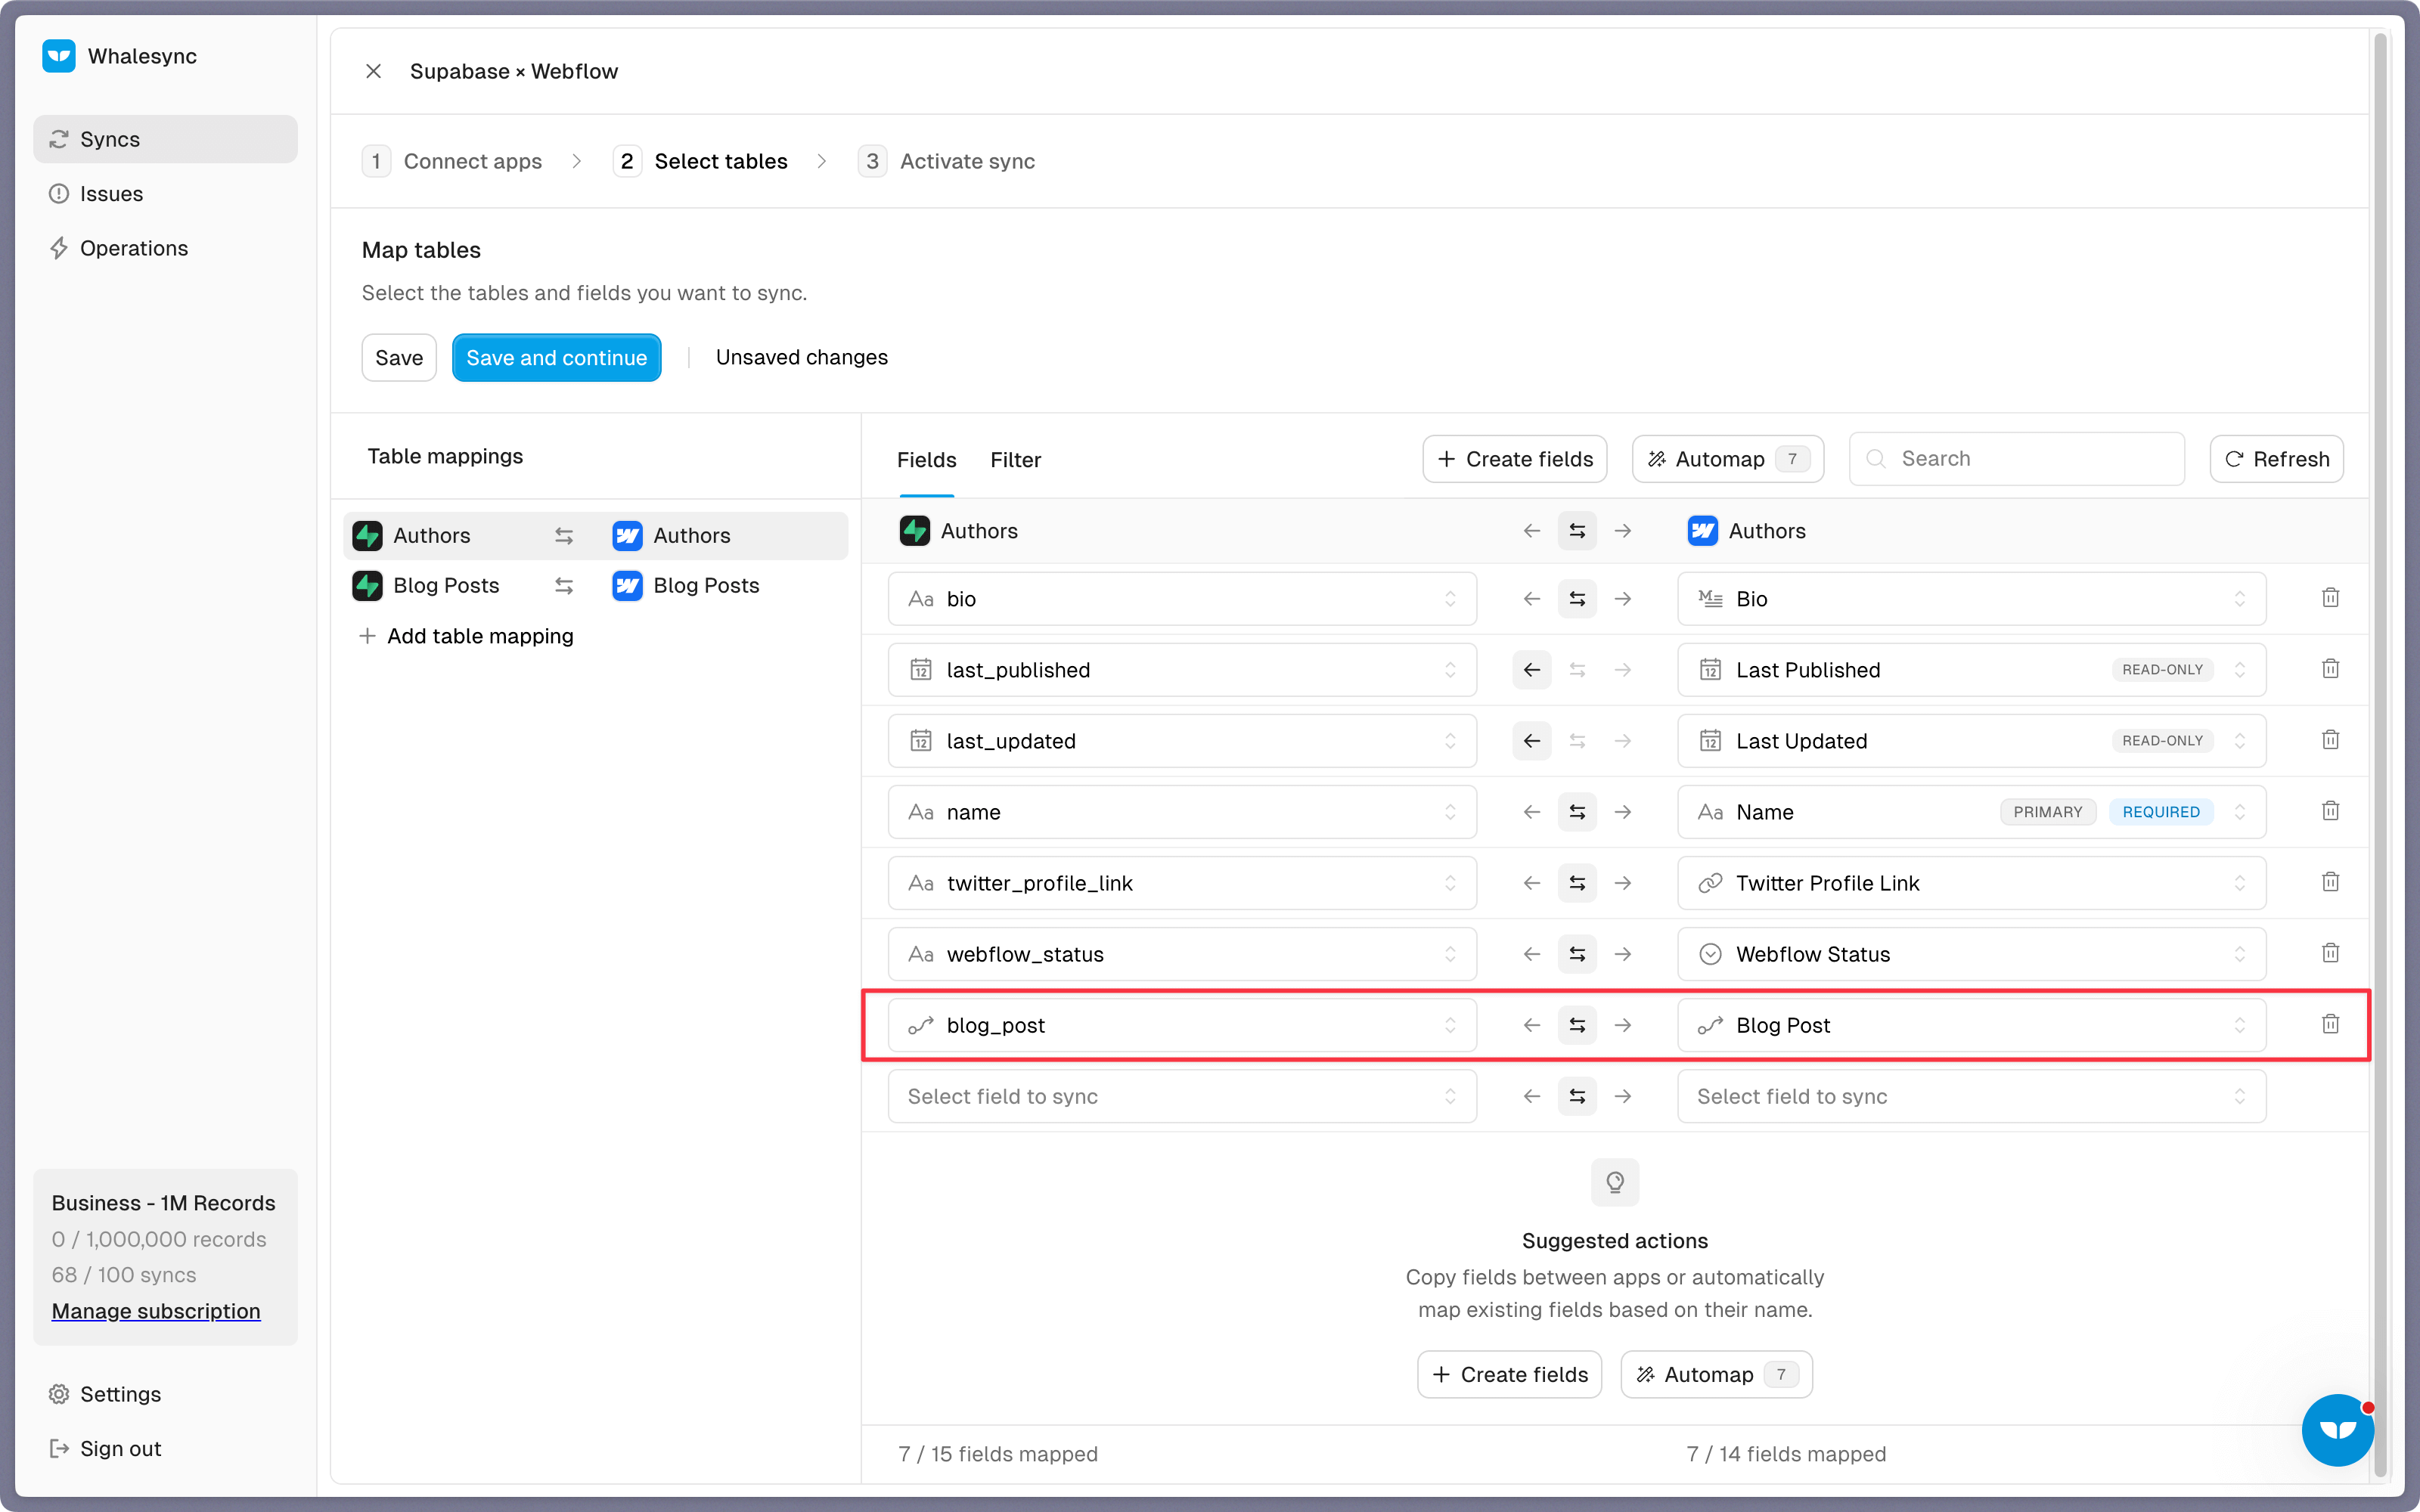Set bio row to sync right only
This screenshot has height=1512, width=2420.
[x=1623, y=599]
